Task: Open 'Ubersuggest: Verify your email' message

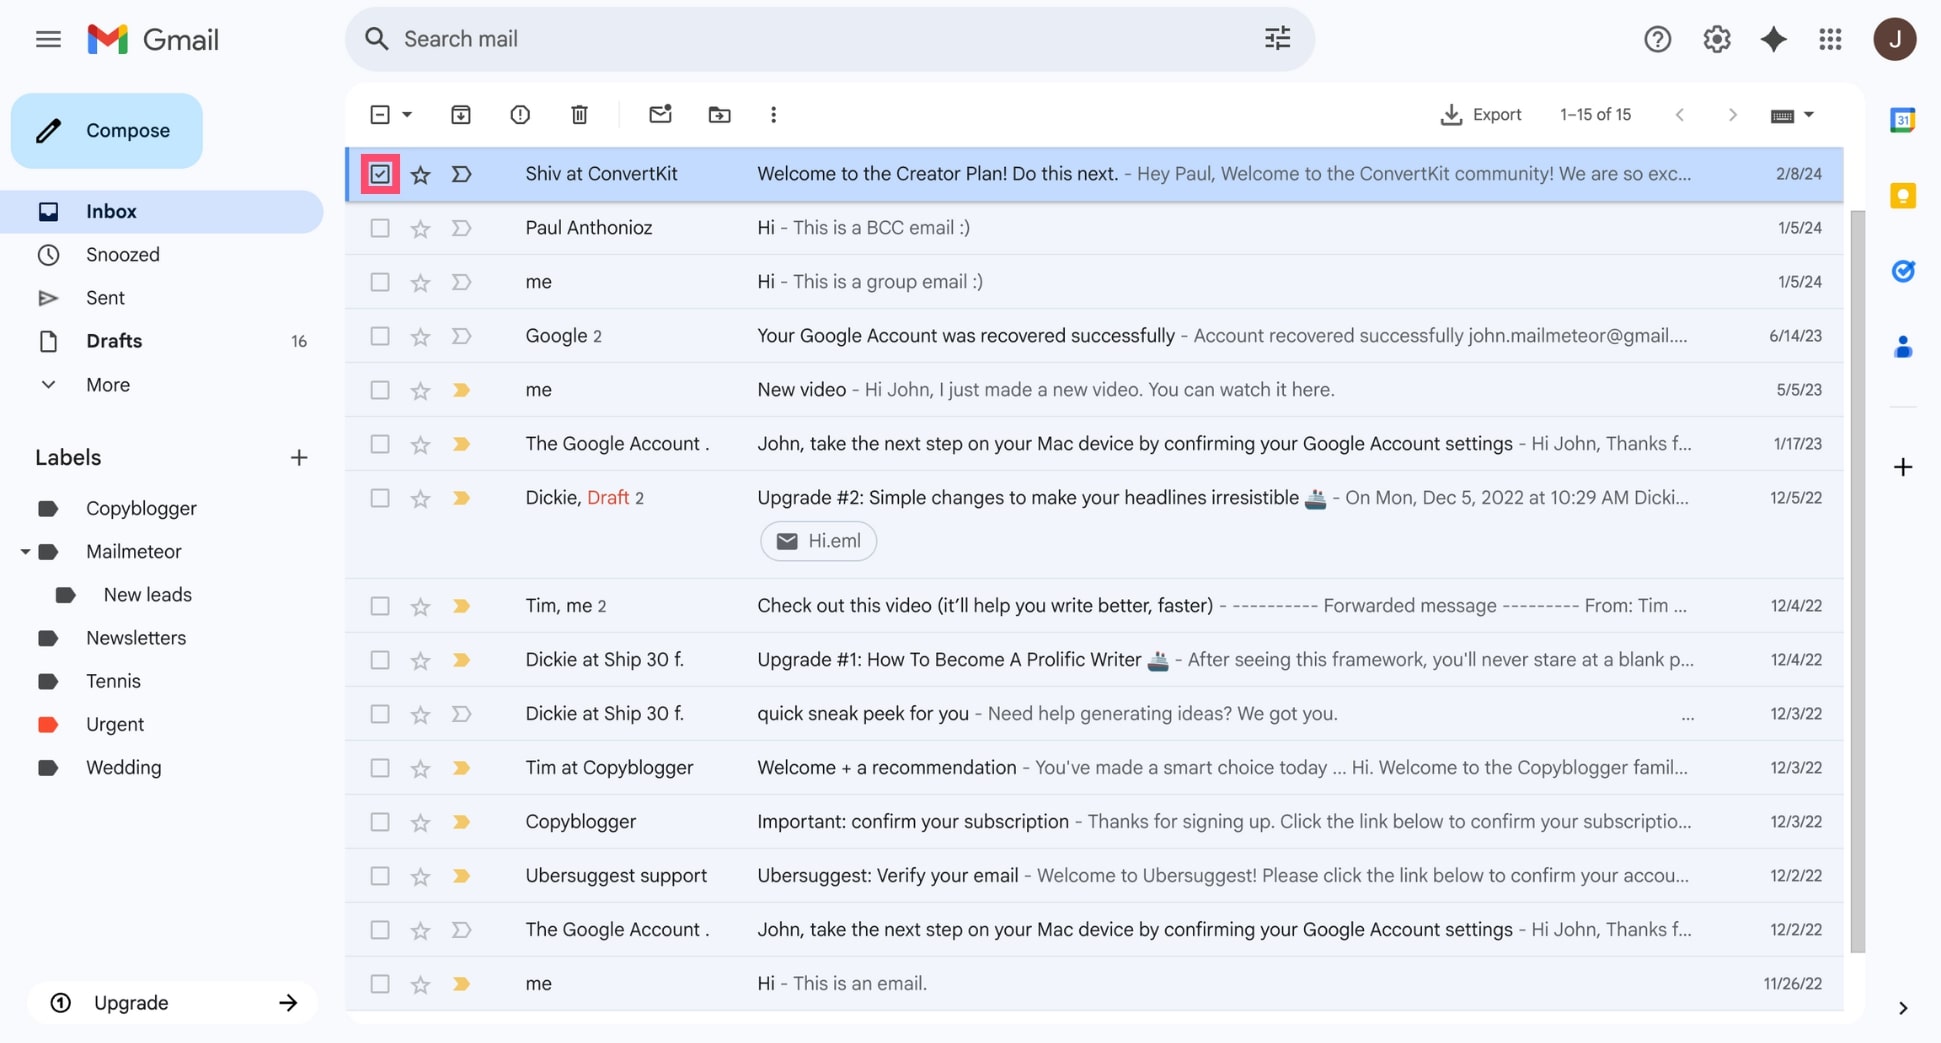Action: (x=1094, y=876)
